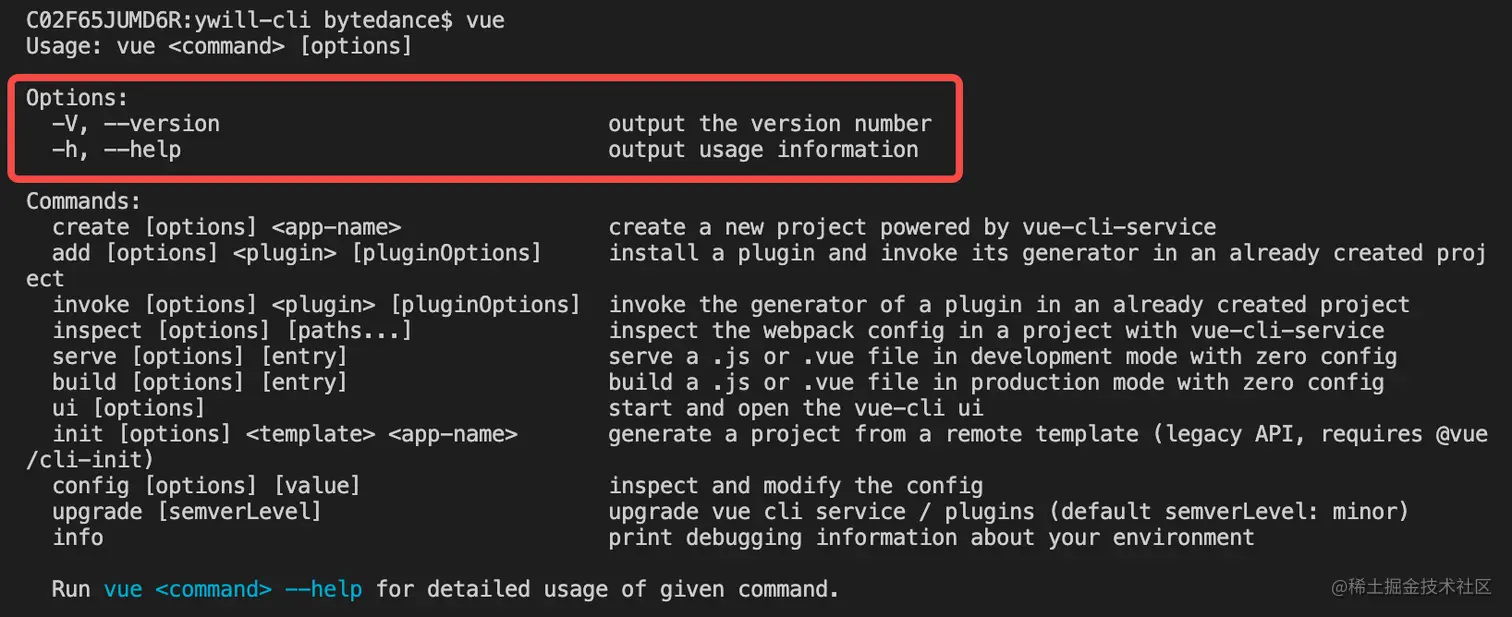Click the 'create [options] <app-name>' command line
1512x617 pixels.
click(x=227, y=228)
